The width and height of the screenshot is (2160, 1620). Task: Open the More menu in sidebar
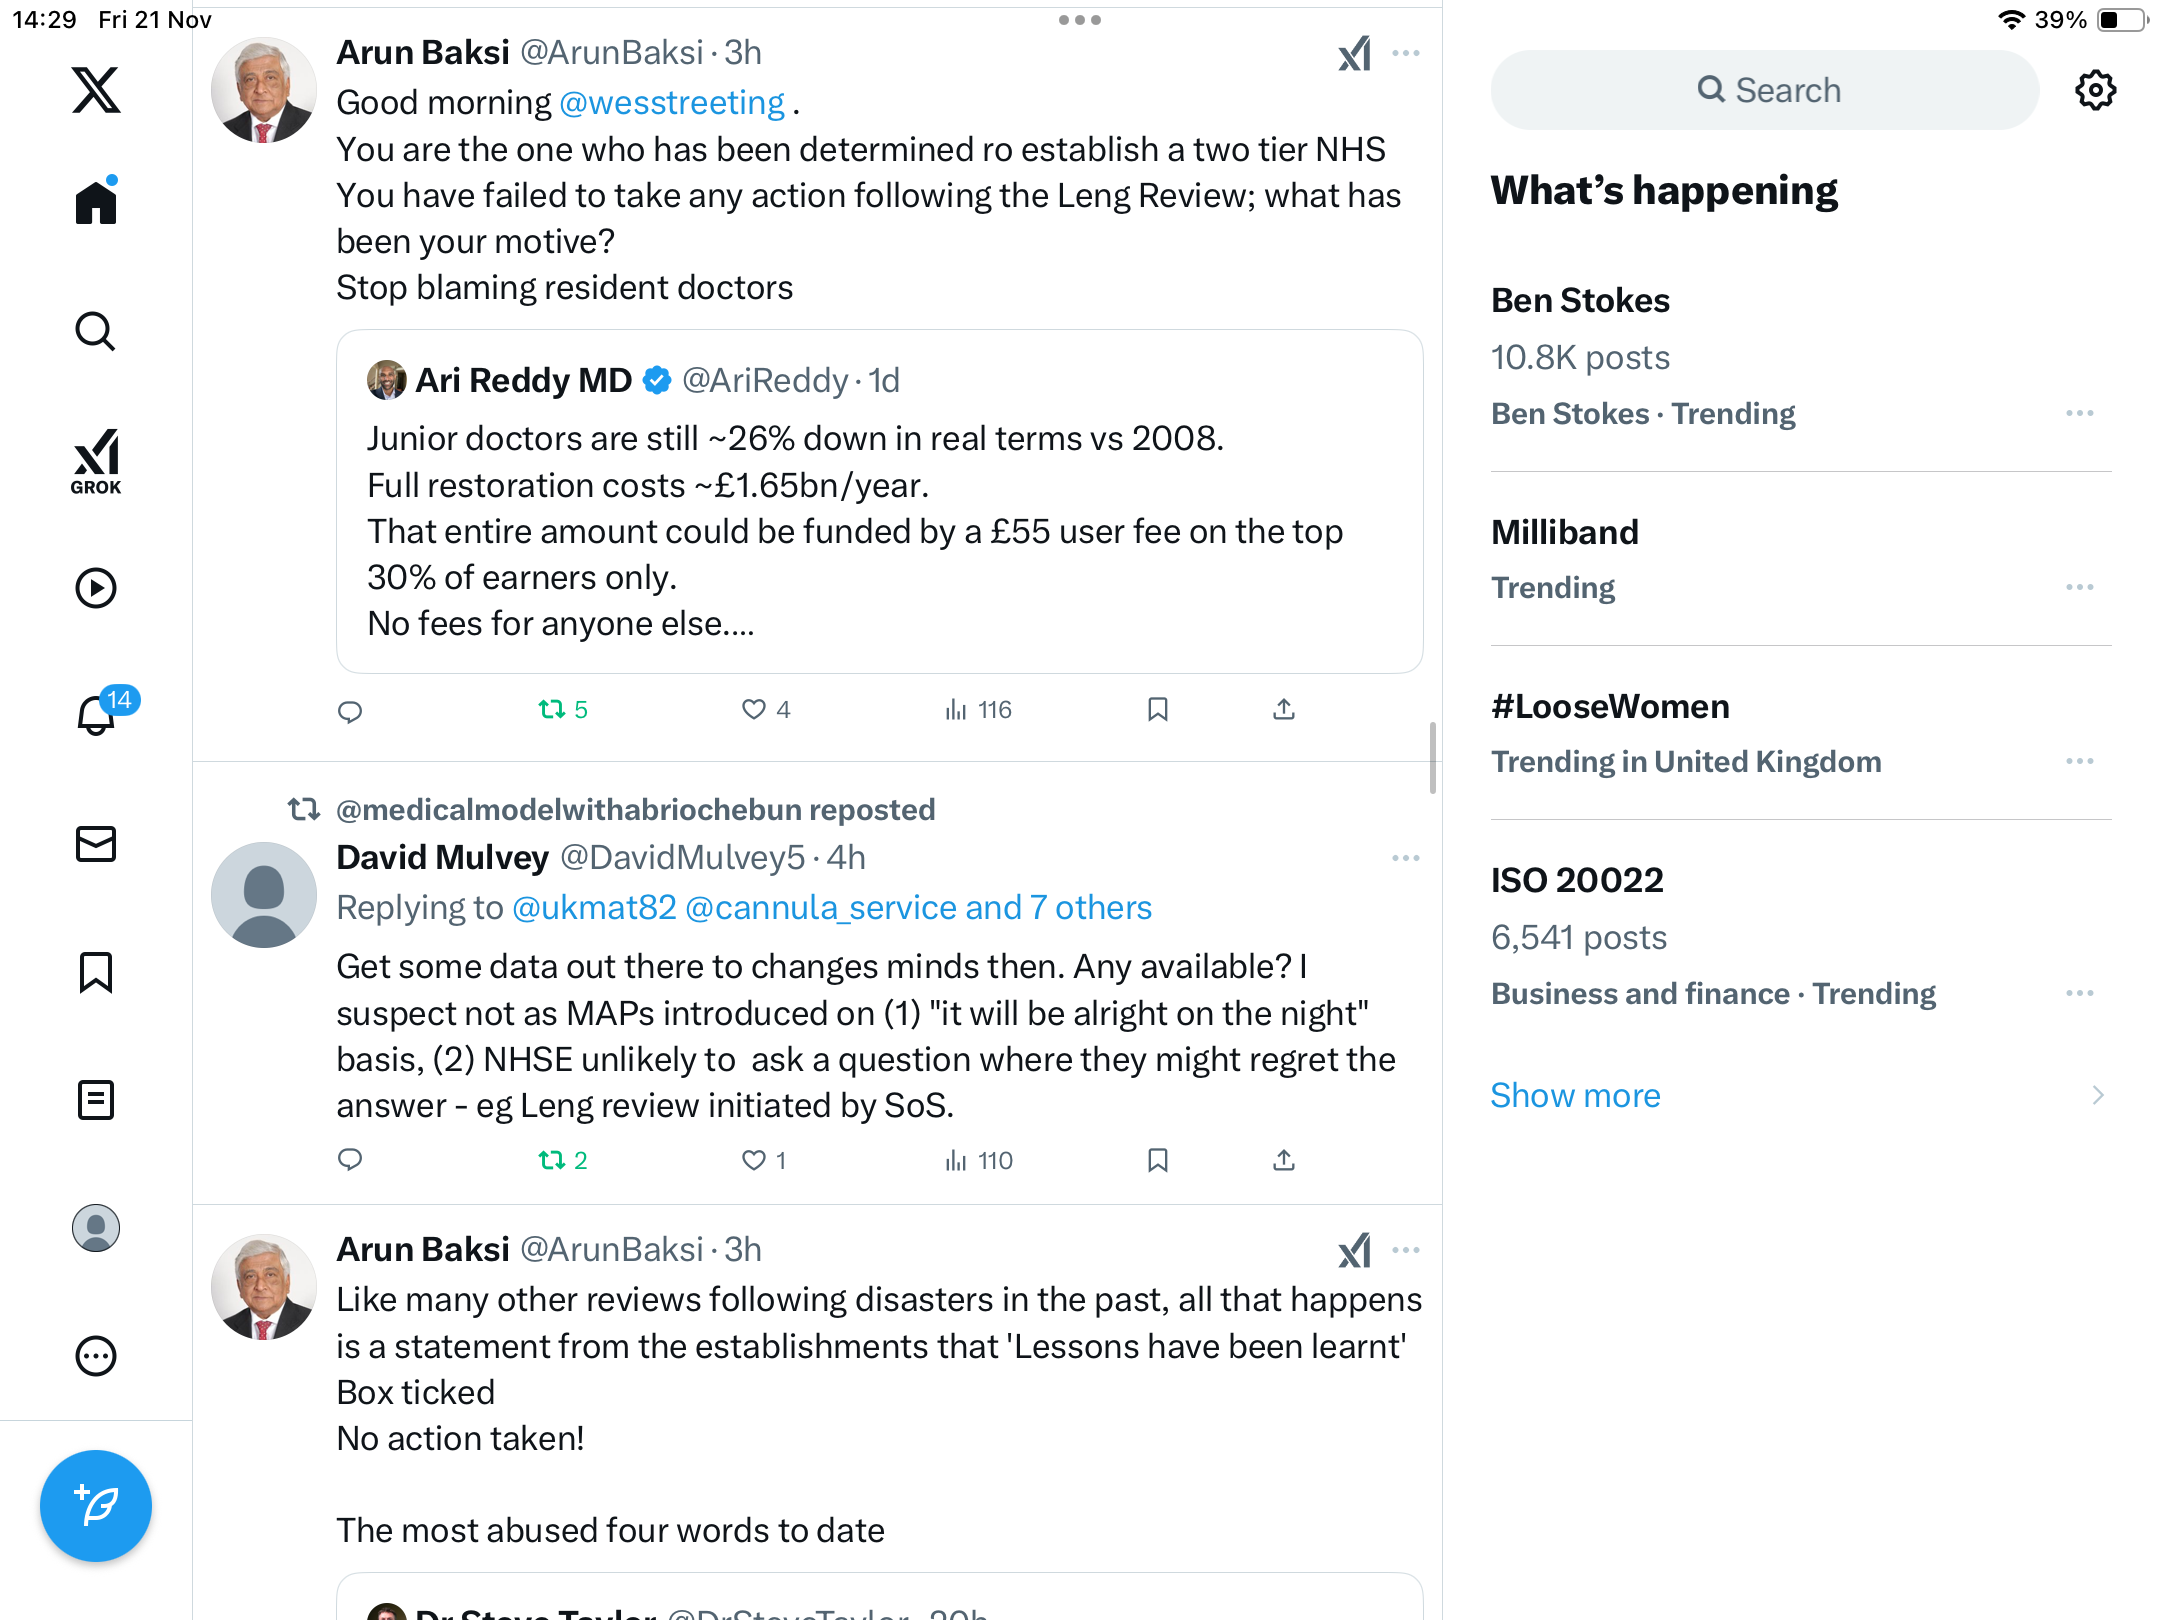96,1356
